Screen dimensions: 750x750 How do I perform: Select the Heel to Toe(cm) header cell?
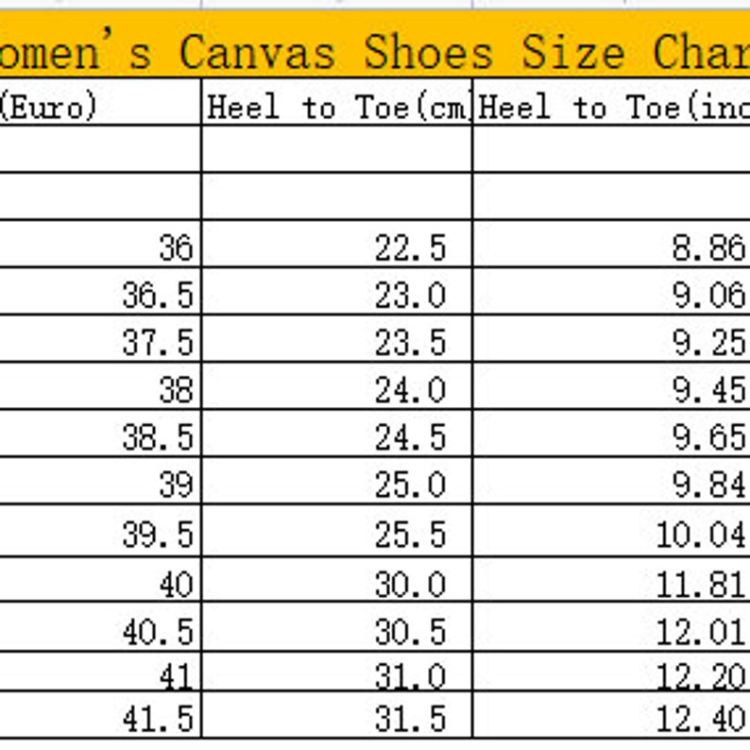337,107
